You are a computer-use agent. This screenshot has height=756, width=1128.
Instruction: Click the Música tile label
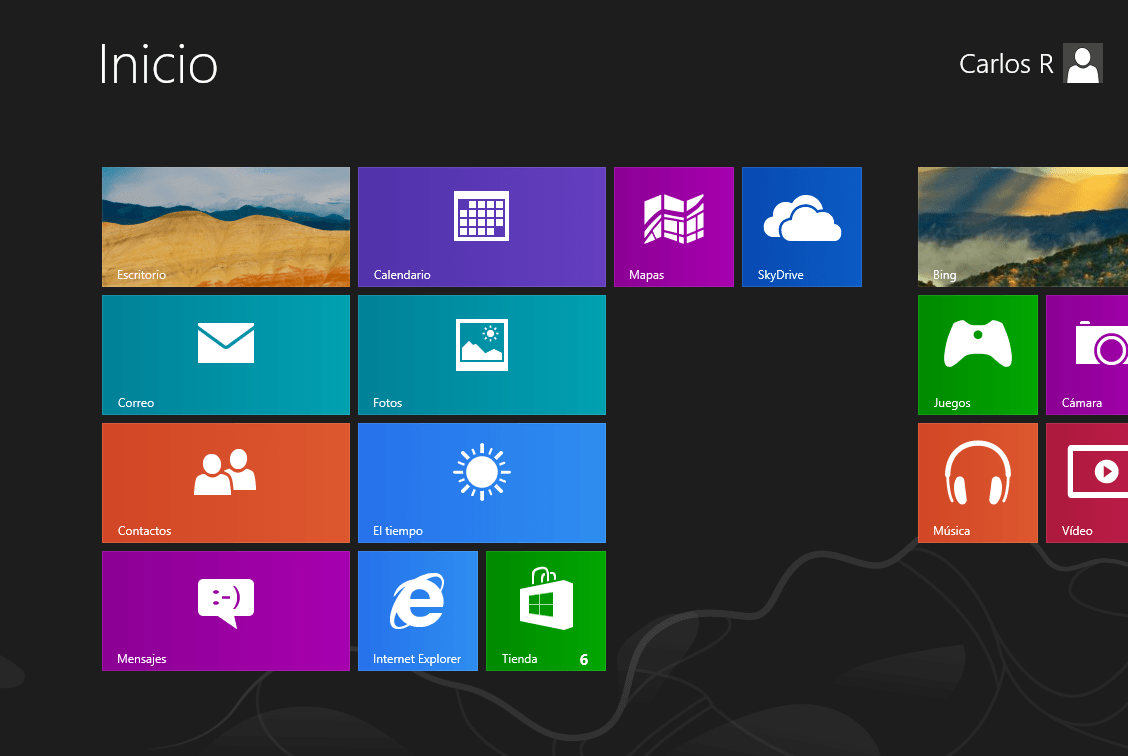(x=952, y=531)
